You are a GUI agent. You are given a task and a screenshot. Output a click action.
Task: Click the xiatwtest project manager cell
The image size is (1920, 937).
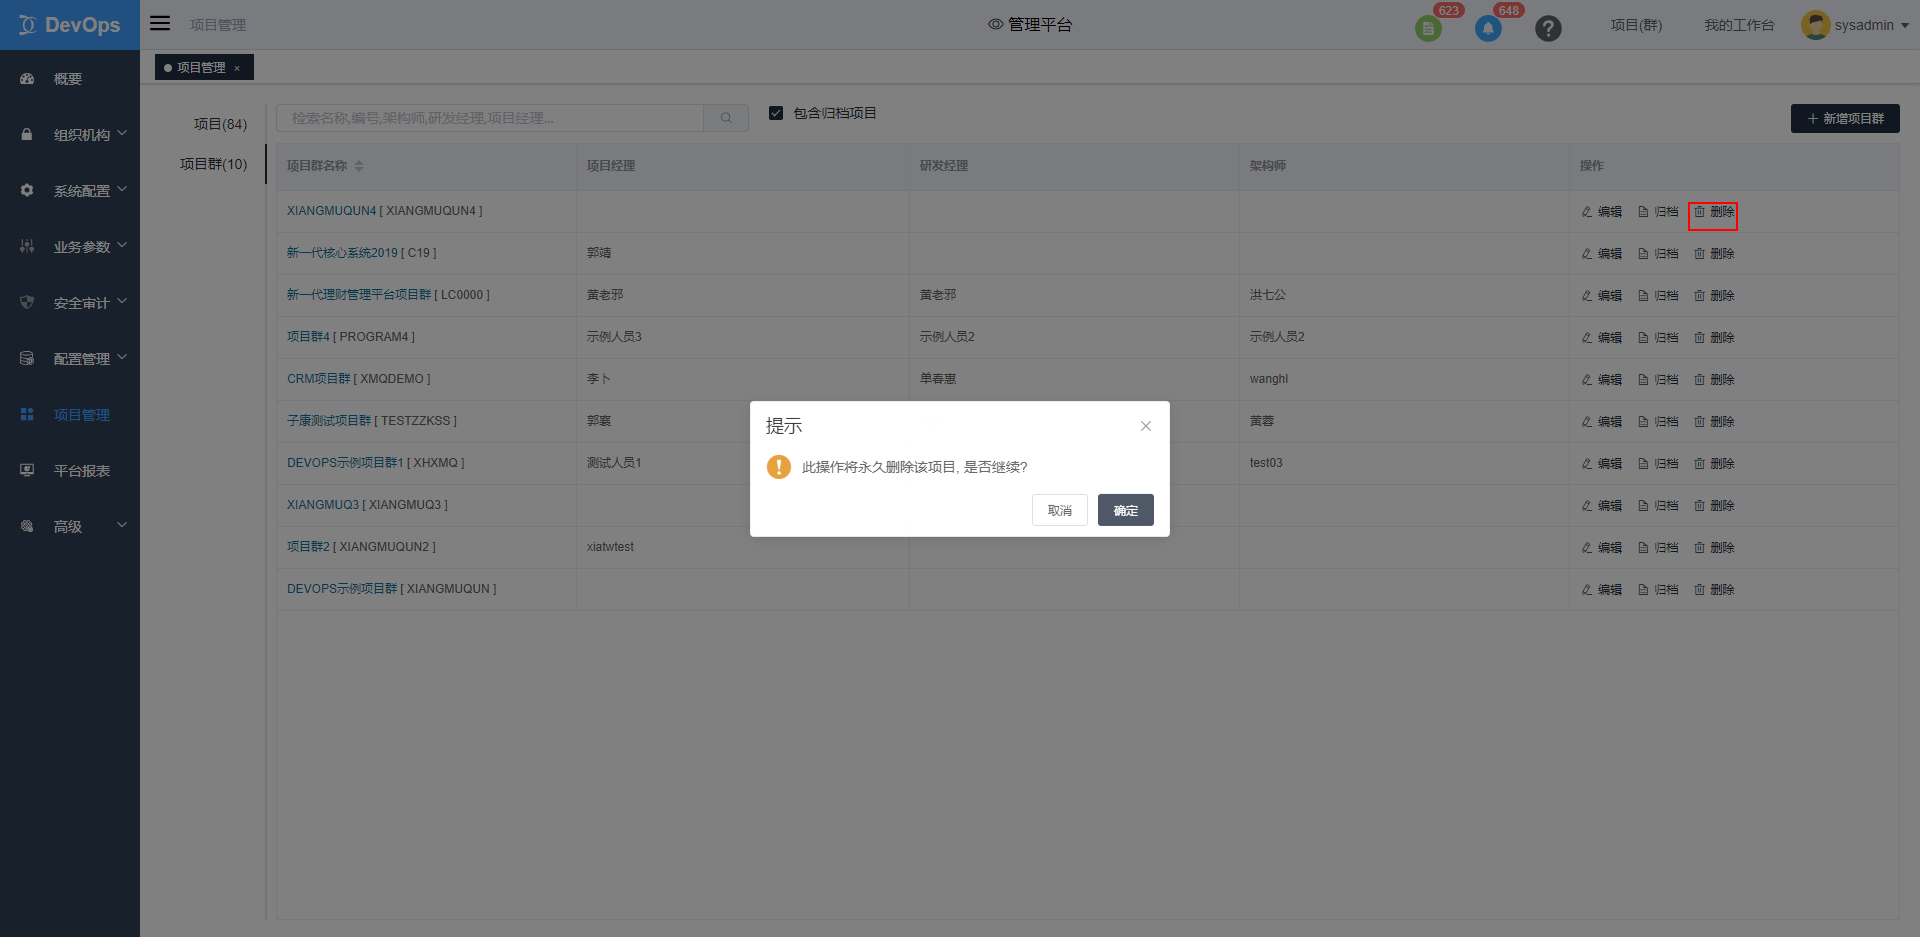point(610,547)
